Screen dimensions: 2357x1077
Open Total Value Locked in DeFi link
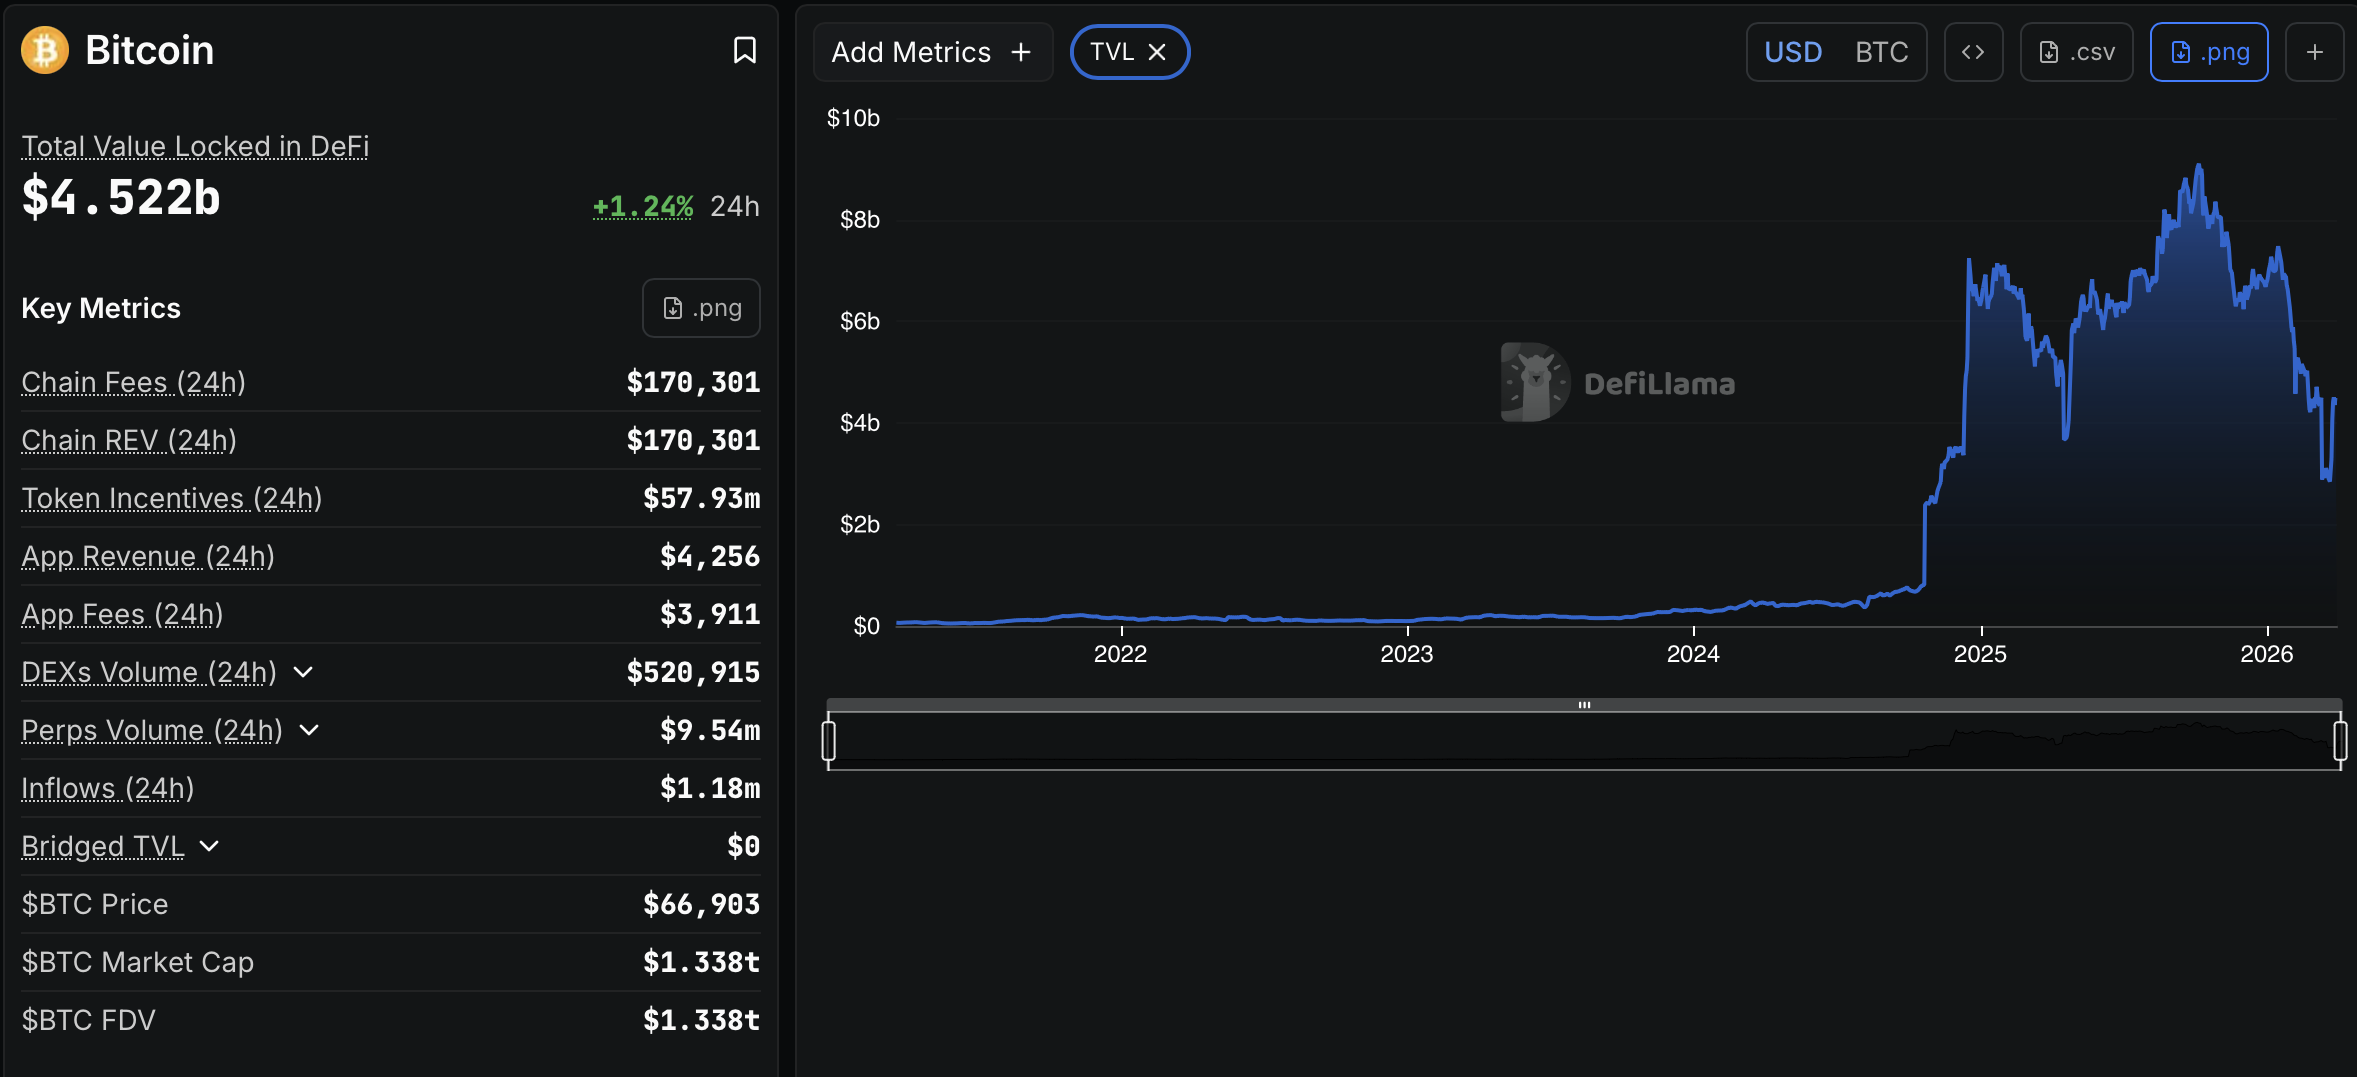click(195, 146)
